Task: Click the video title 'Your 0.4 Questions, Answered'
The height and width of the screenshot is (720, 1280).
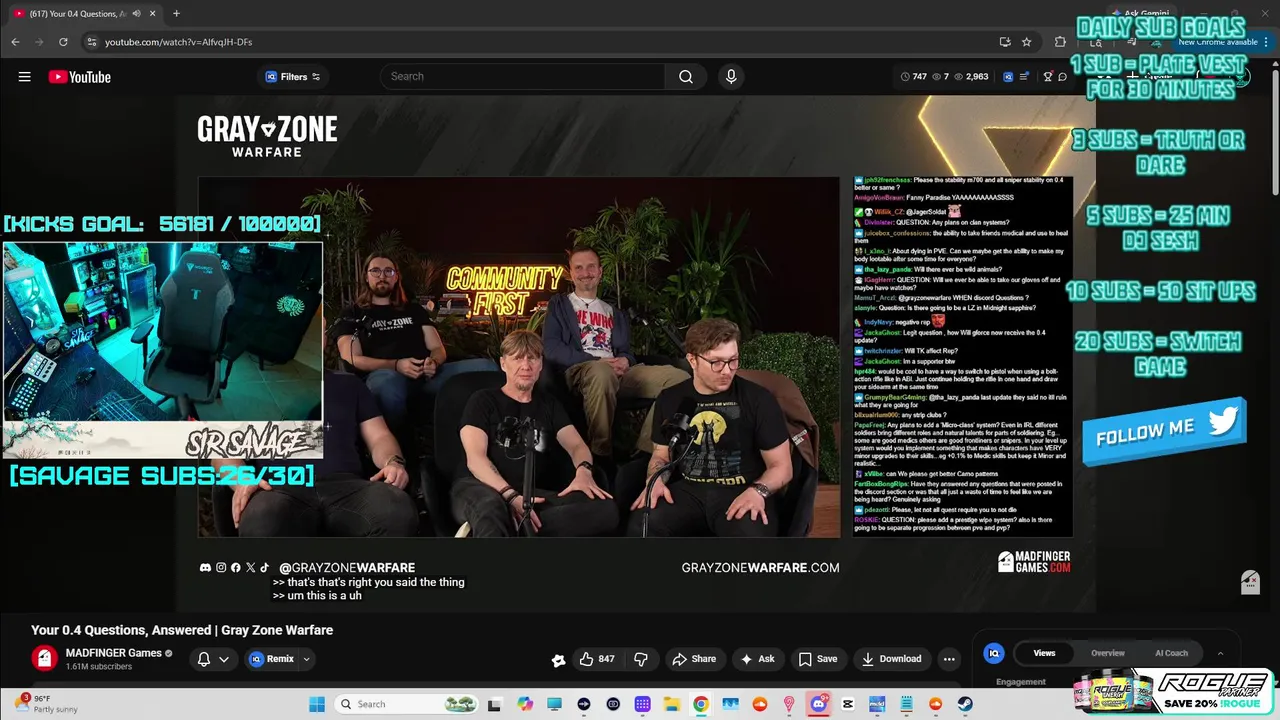Action: click(182, 630)
